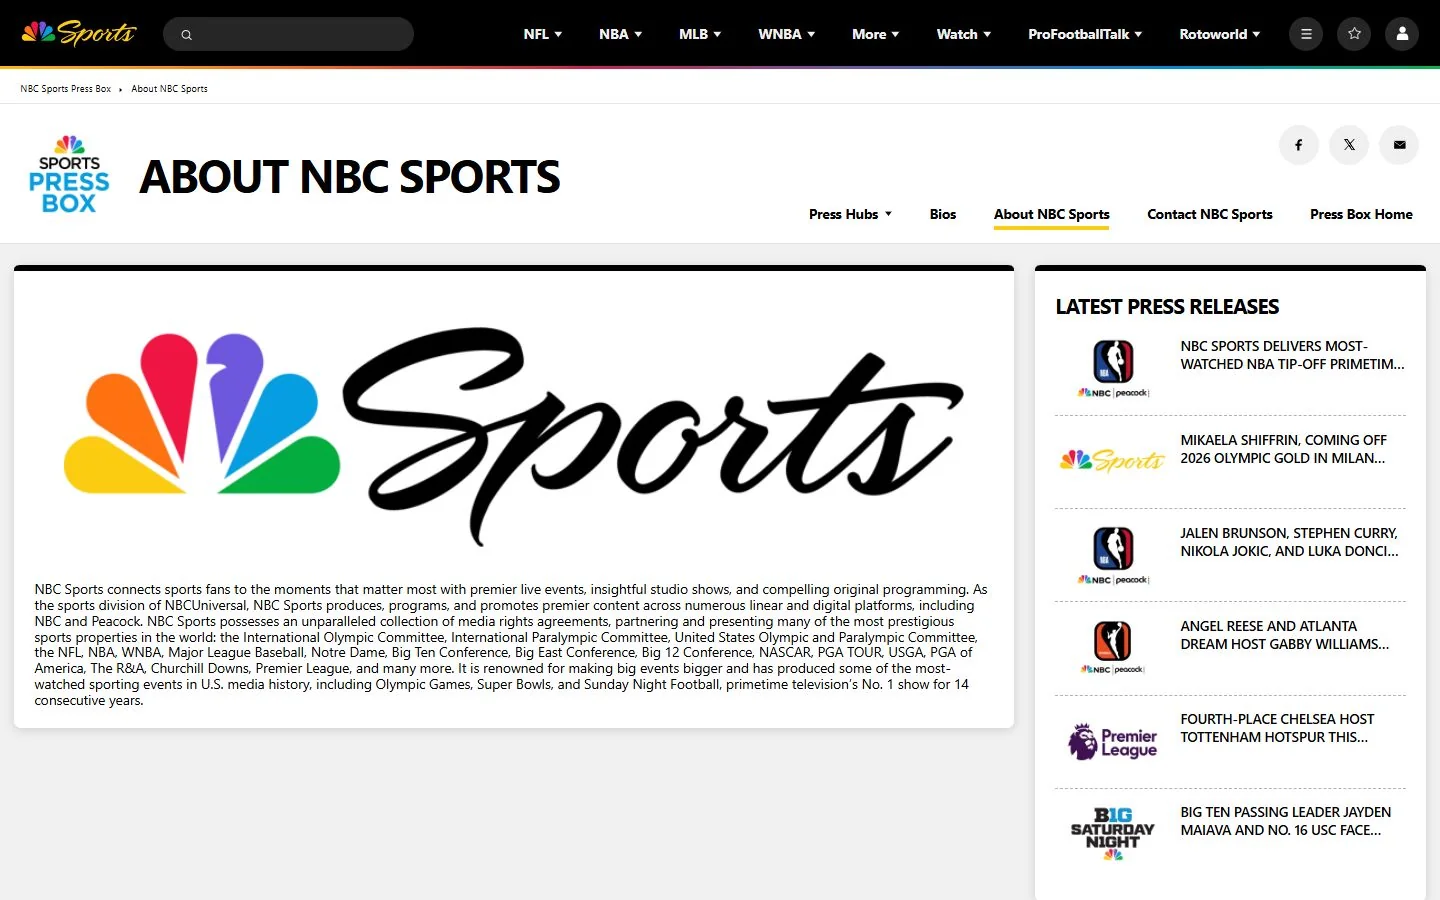Open Premier League logo thumbnail
1440x900 pixels.
coord(1113,741)
